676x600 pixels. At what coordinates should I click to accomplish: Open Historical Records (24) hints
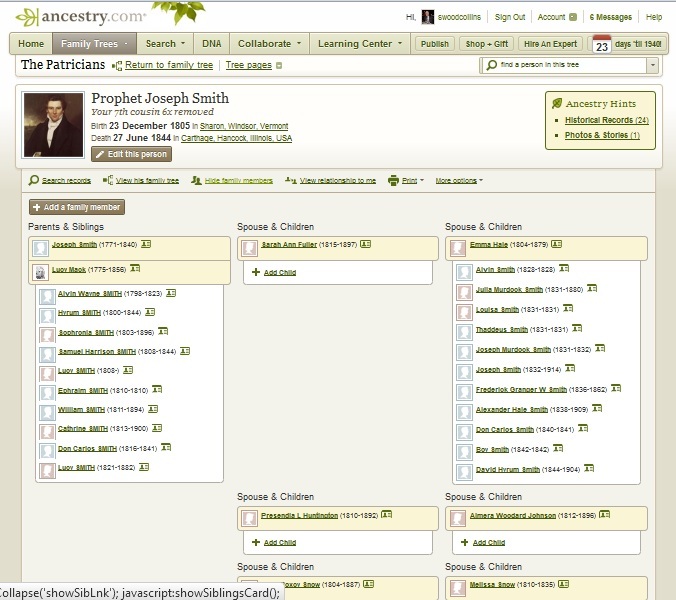(x=607, y=120)
